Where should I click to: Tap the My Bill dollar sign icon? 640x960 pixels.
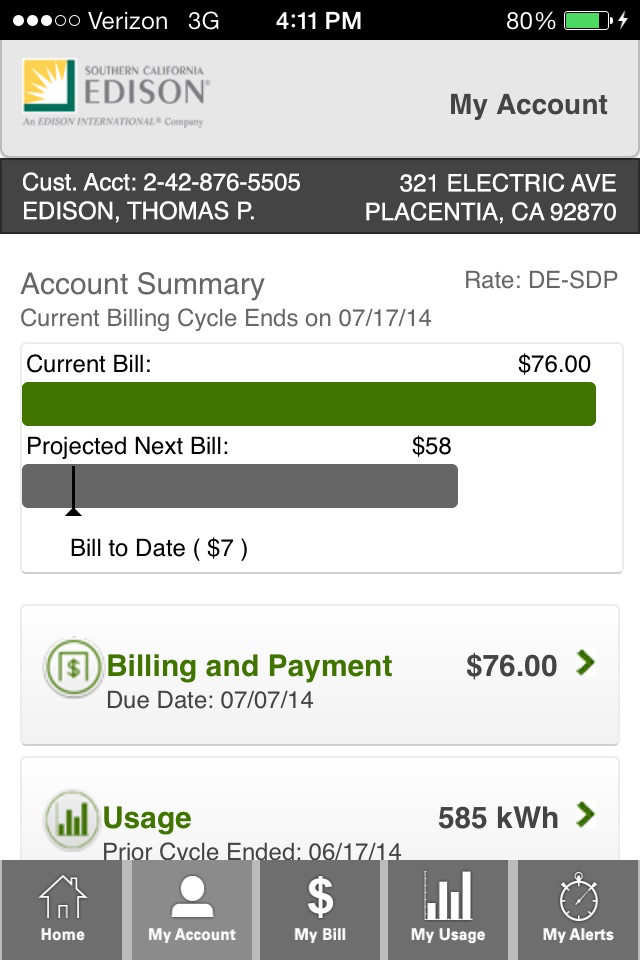pyautogui.click(x=320, y=898)
